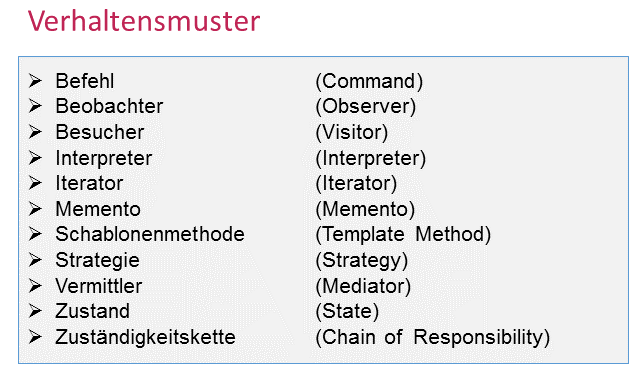Click the Vermittler list item
This screenshot has height=371, width=643.
click(99, 286)
